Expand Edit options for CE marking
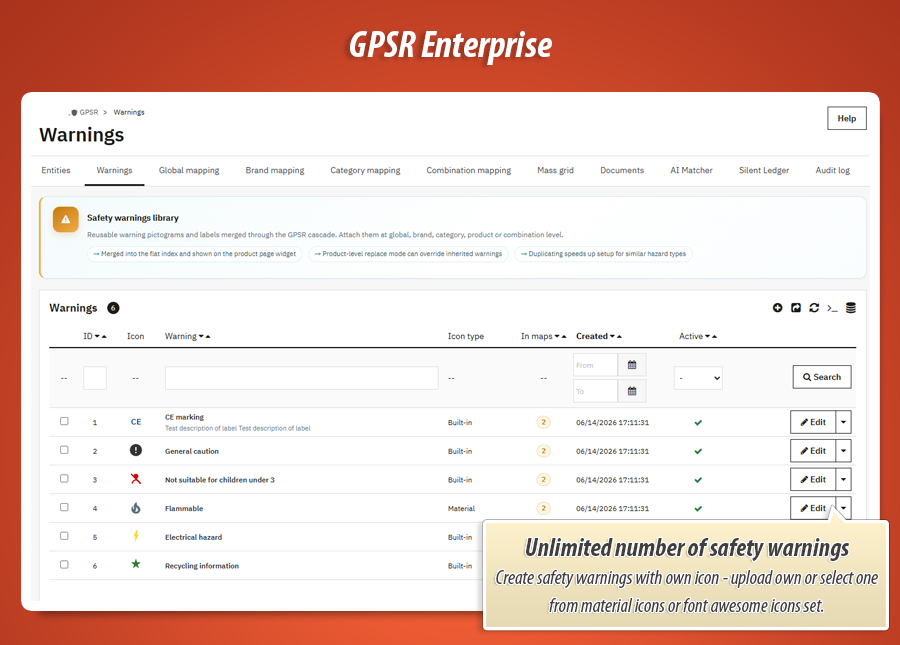This screenshot has height=645, width=900. coord(843,422)
